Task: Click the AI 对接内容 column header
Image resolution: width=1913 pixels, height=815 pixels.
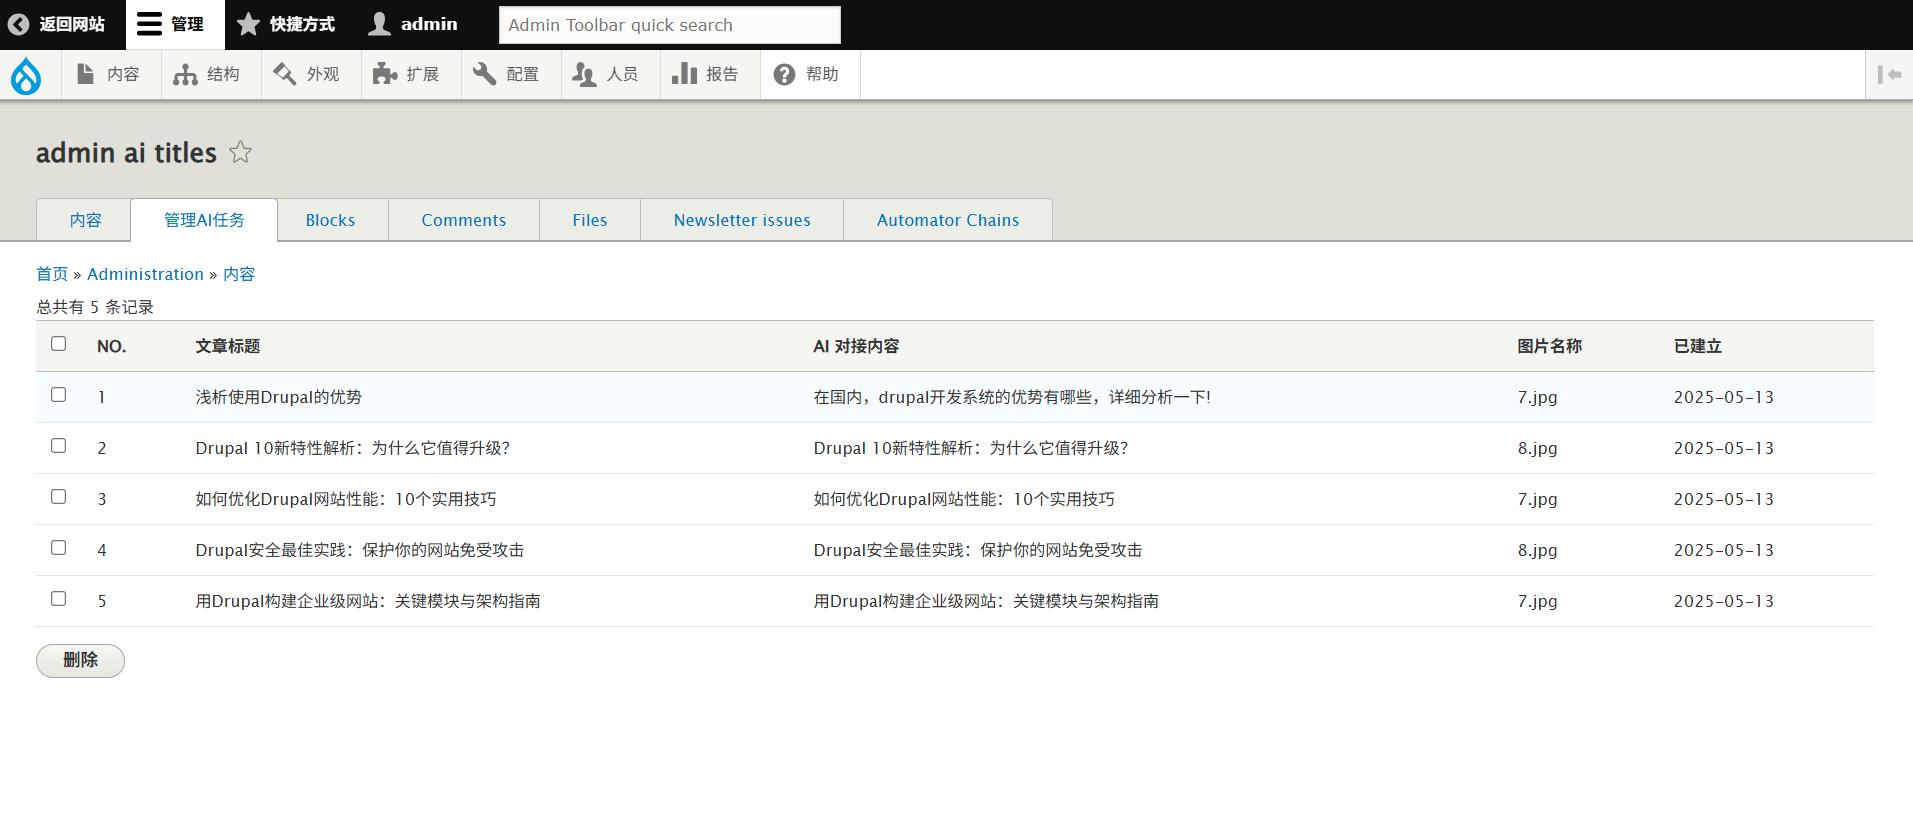Action: pyautogui.click(x=856, y=346)
